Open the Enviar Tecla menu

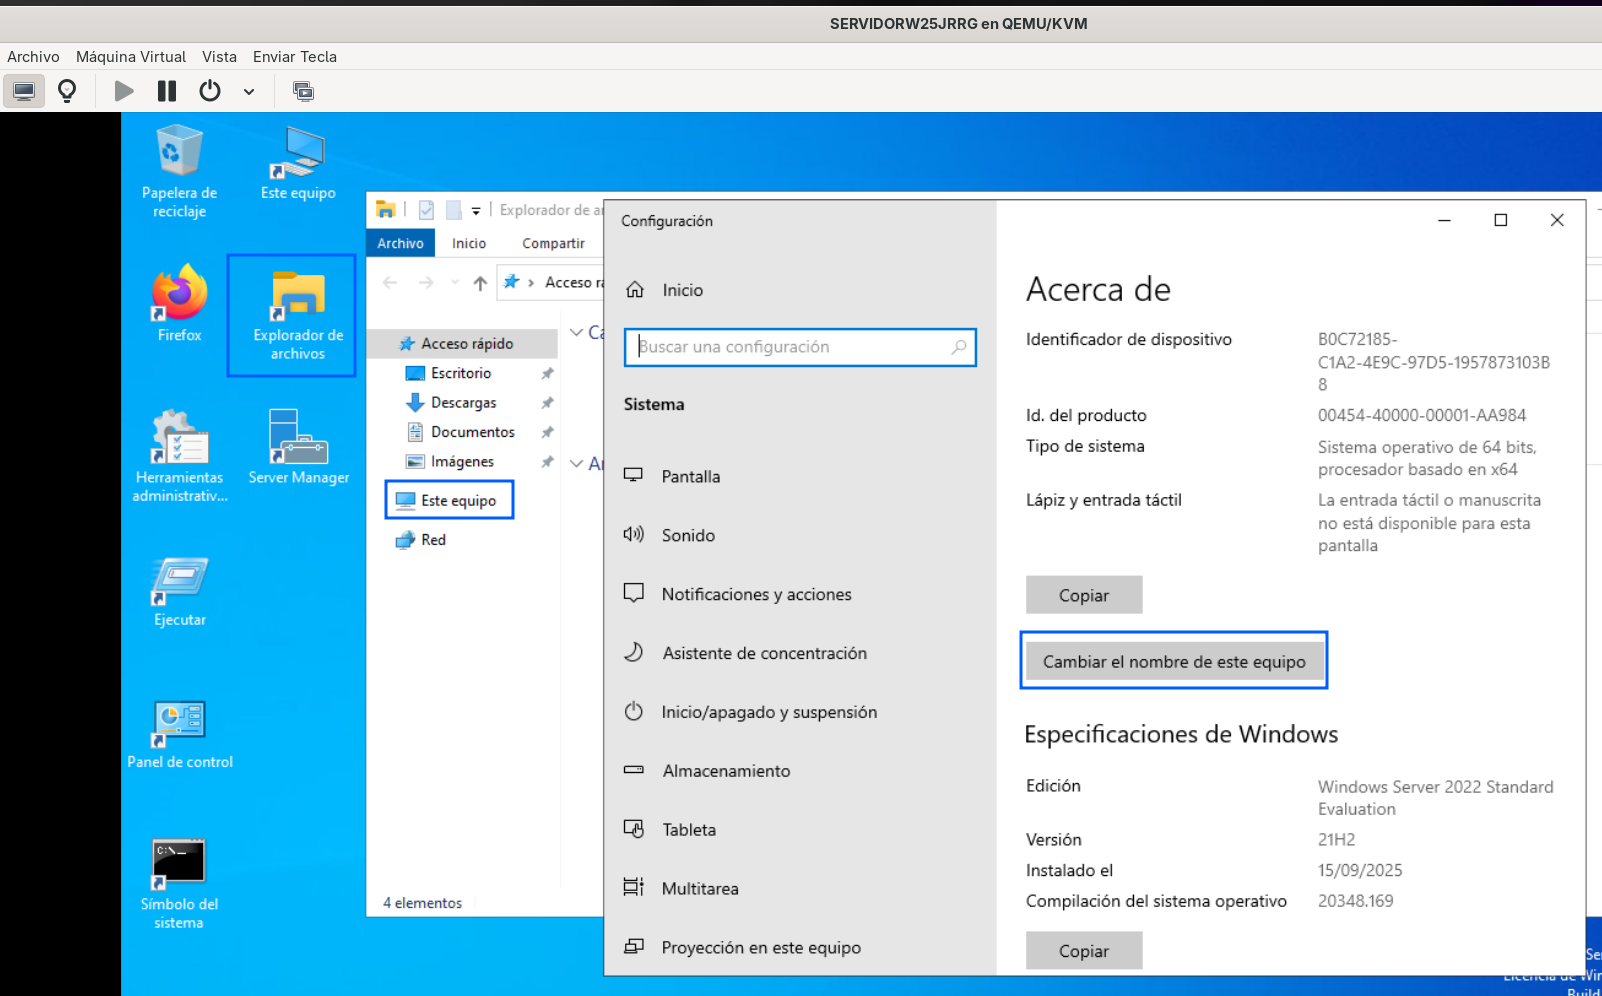click(295, 57)
